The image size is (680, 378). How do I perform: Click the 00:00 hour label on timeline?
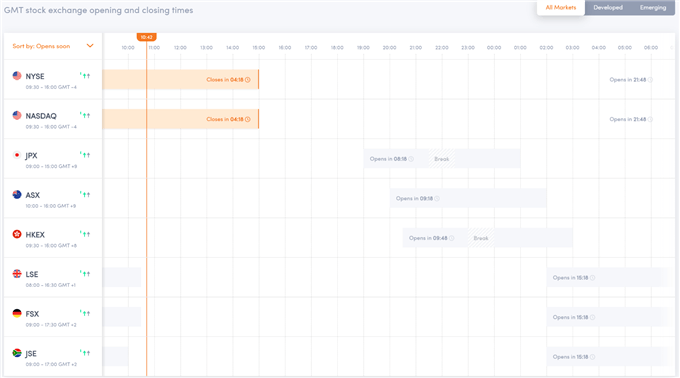494,48
